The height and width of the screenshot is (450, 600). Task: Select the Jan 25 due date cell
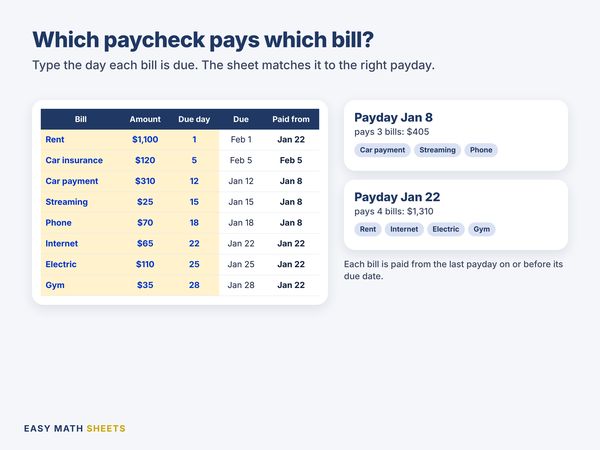(241, 264)
